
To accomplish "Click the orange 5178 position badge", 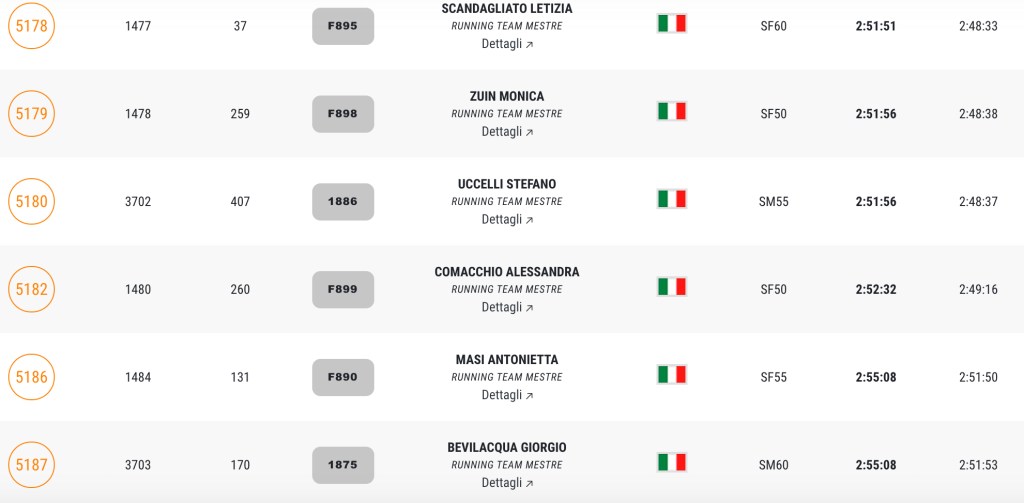I will (31, 26).
